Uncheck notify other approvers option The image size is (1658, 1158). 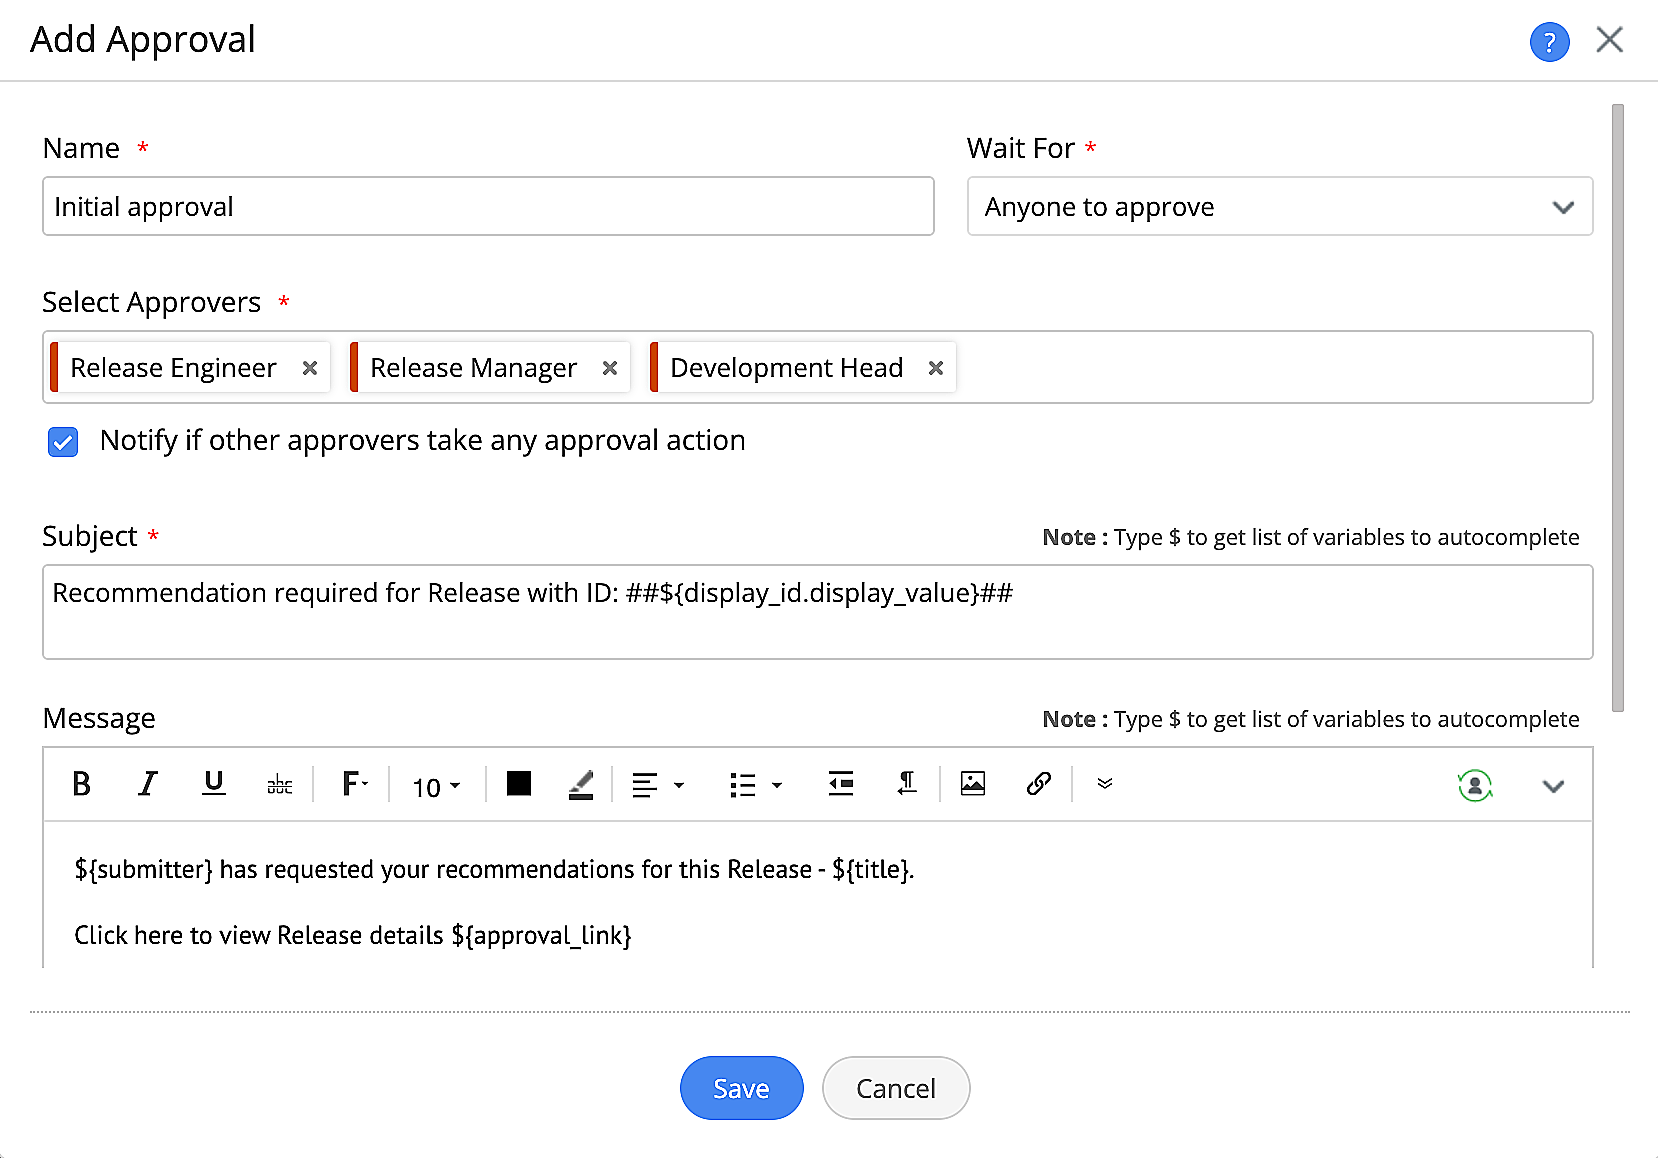point(62,441)
